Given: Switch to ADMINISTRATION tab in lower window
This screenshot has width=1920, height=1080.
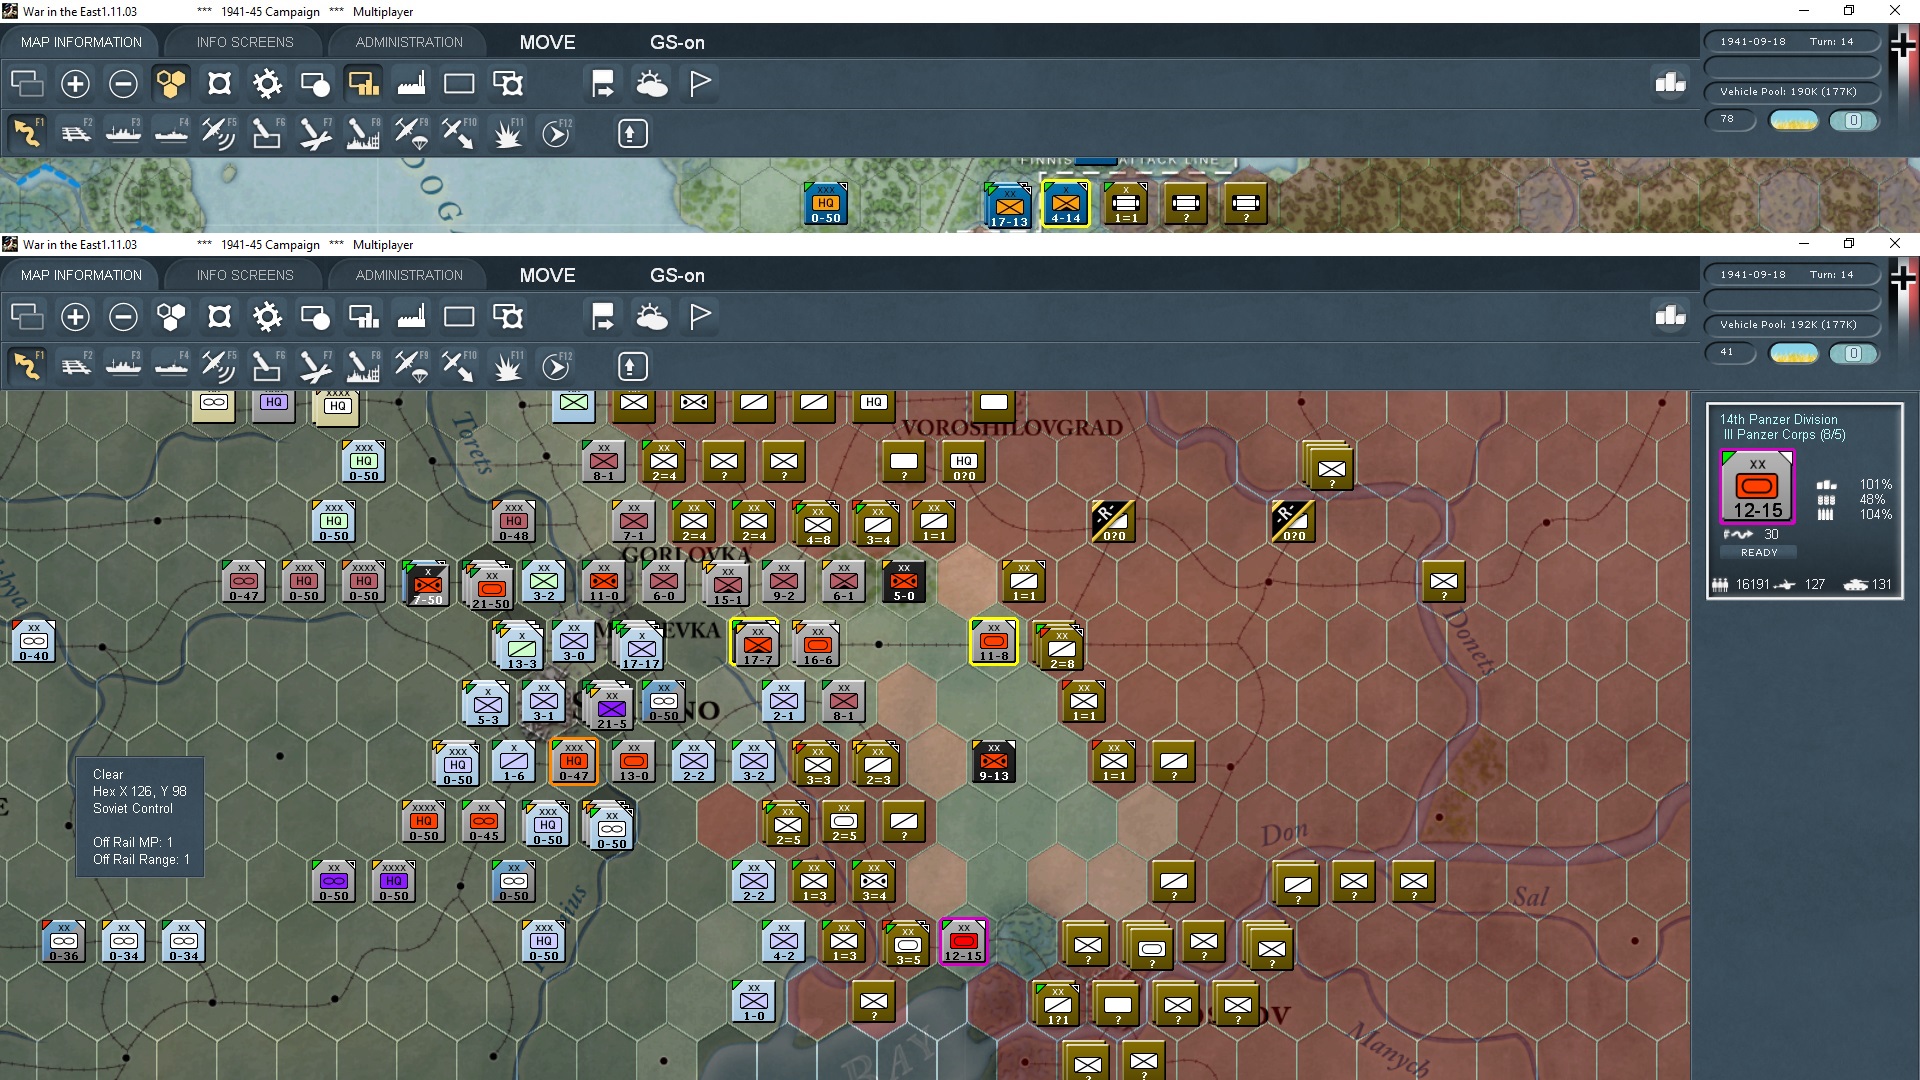Looking at the screenshot, I should [409, 275].
